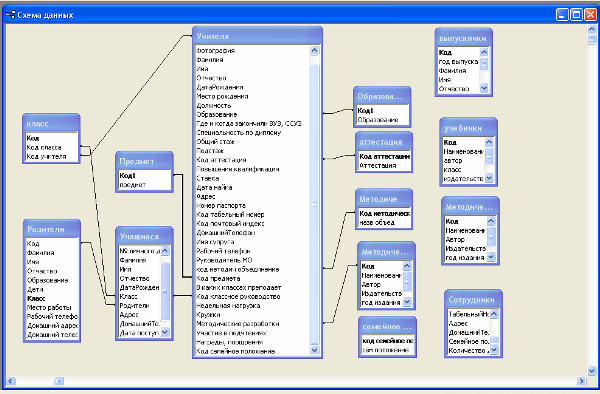The height and width of the screenshot is (394, 600).
Task: Select the Фамилия field in Учителя
Action: 210,60
